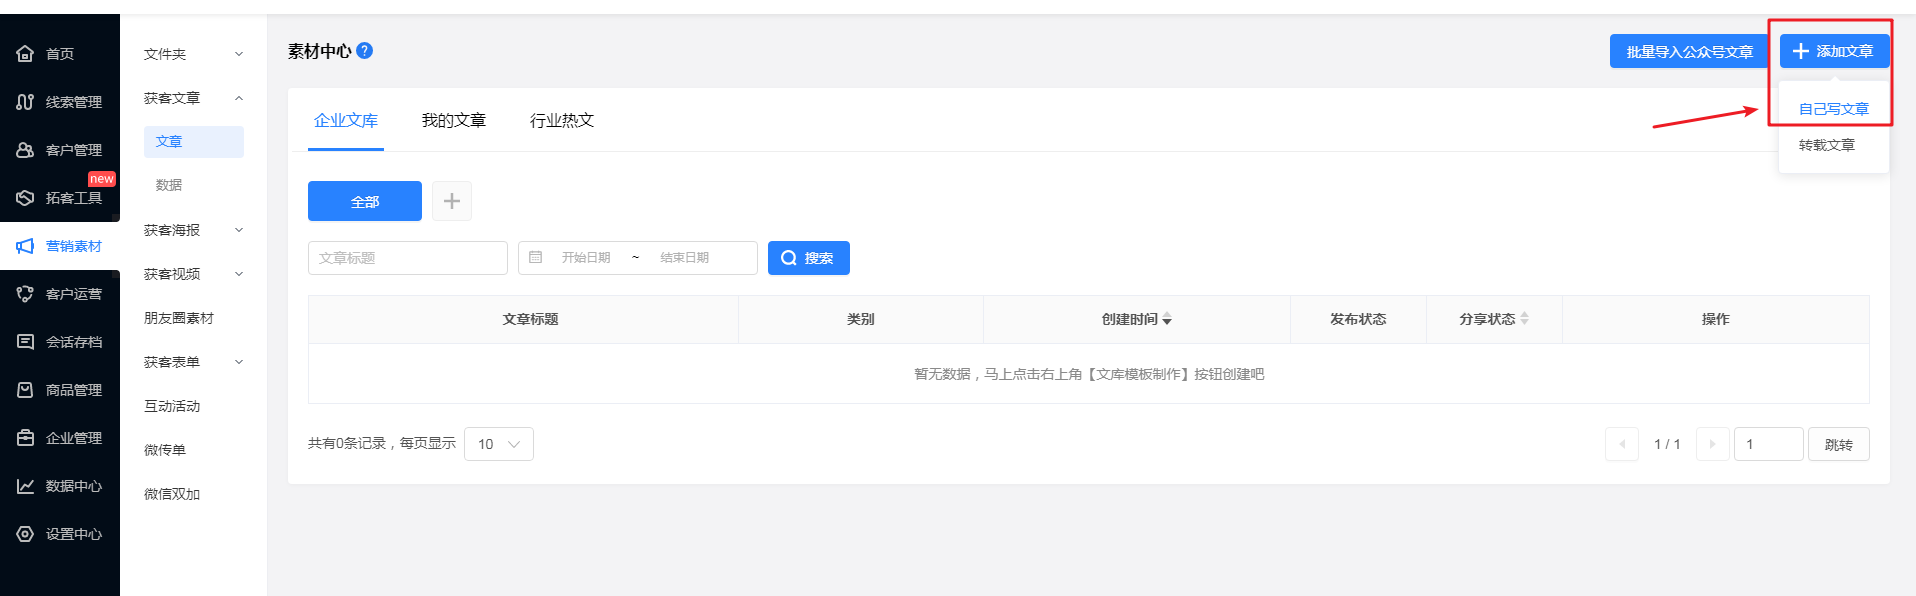Click the 全部 category button

point(365,201)
